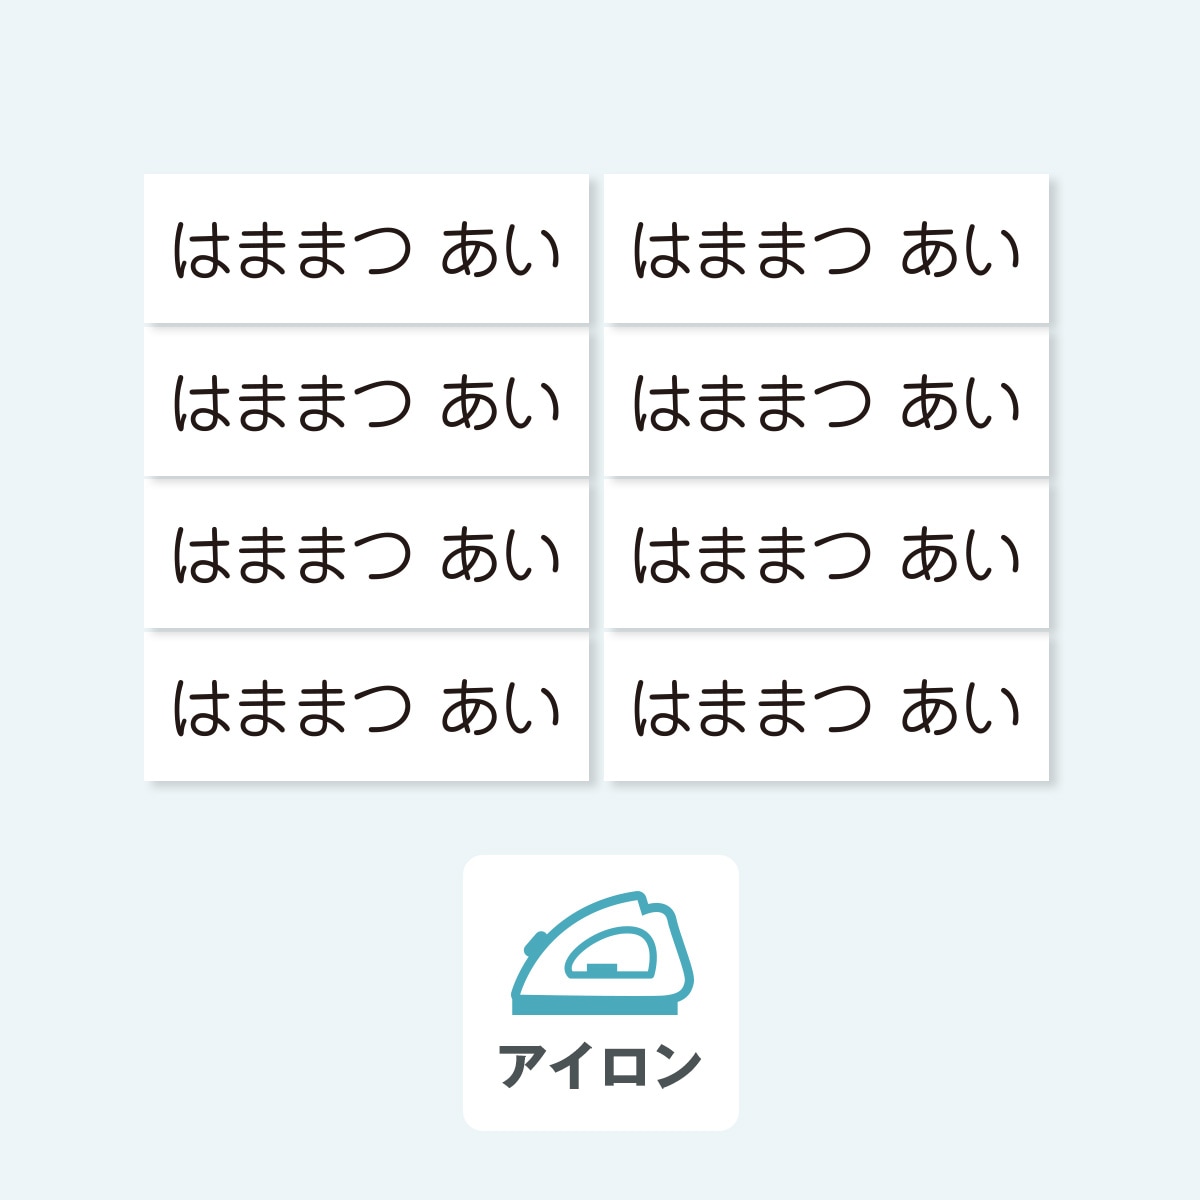Viewport: 1200px width, 1200px height.
Task: Select はままつ in the top-right label
Action: [x=752, y=250]
